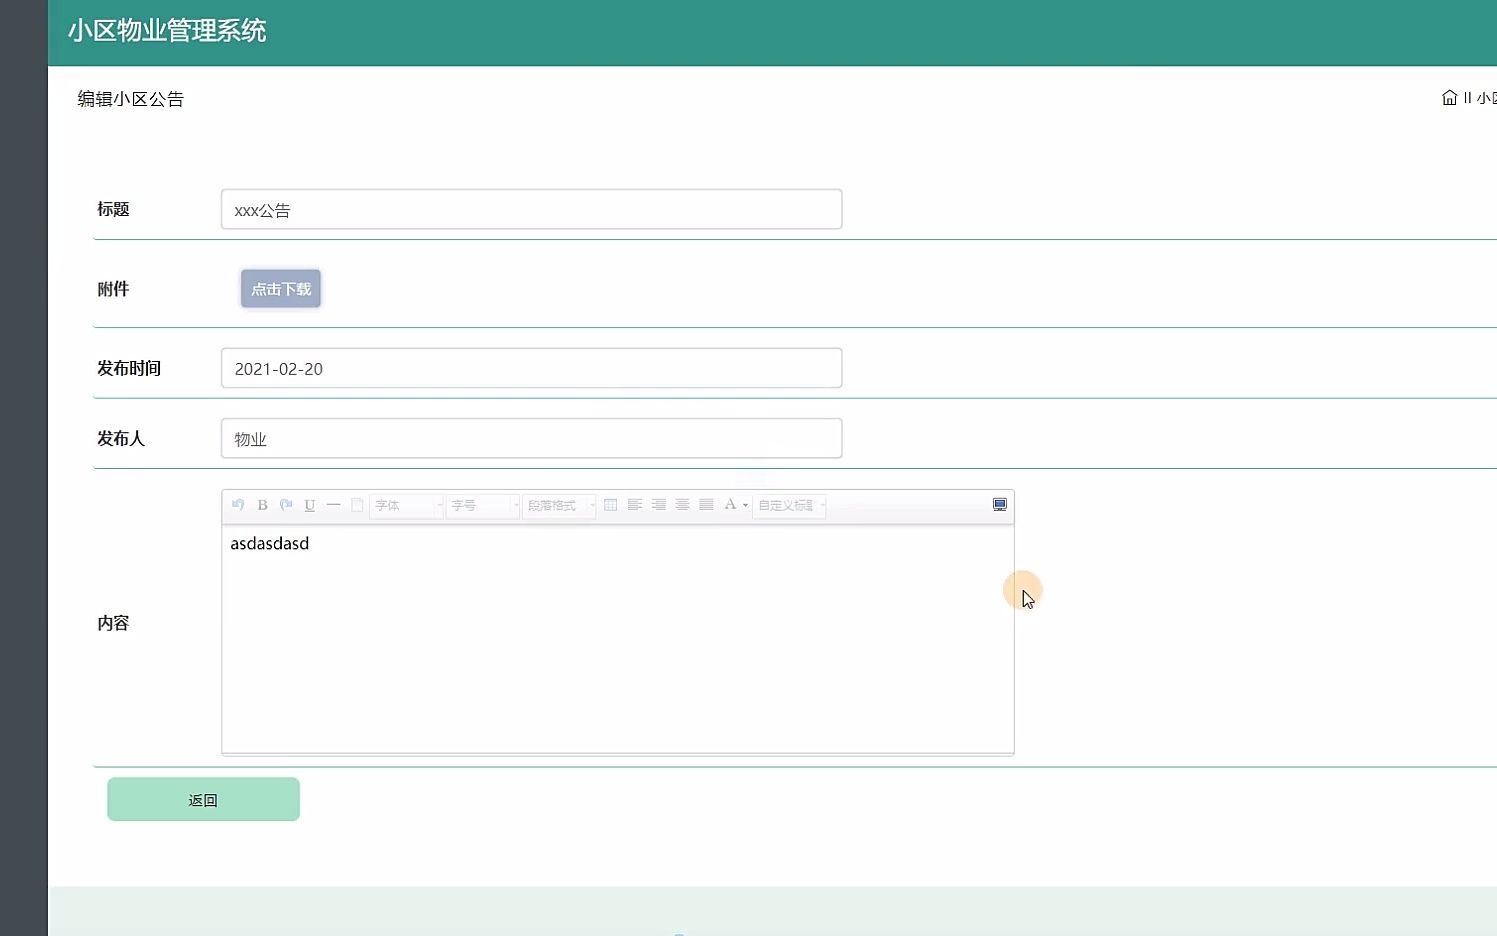Click the 内容 label
Viewport: 1497px width, 936px height.
[113, 623]
